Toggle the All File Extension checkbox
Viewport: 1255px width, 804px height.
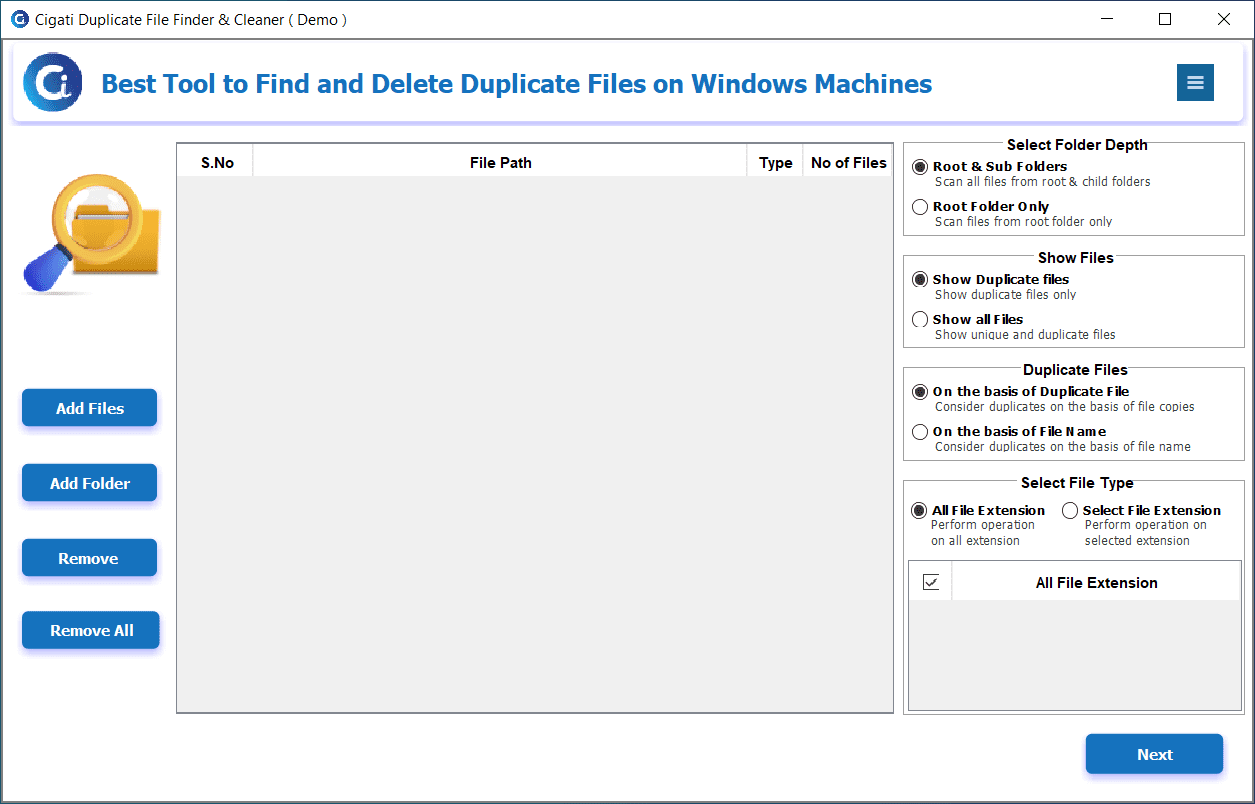point(931,582)
